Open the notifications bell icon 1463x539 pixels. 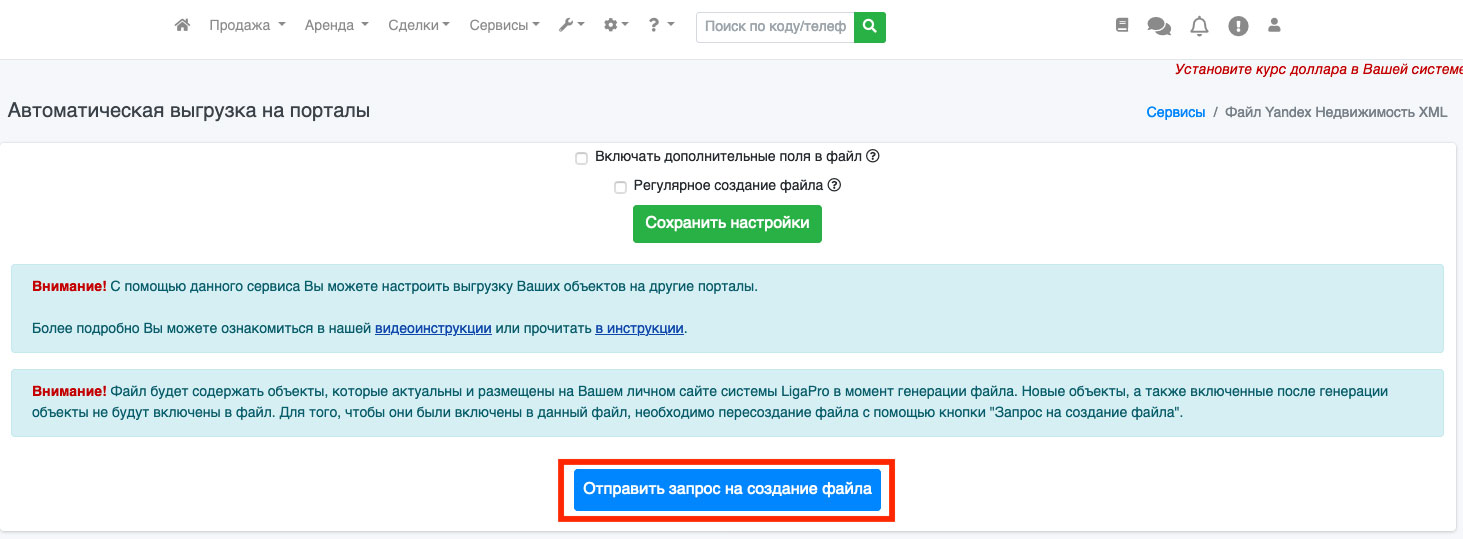[1199, 27]
